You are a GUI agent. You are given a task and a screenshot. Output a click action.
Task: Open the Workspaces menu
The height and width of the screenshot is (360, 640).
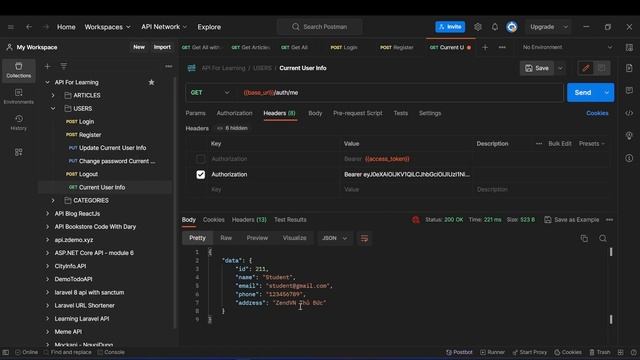point(107,27)
